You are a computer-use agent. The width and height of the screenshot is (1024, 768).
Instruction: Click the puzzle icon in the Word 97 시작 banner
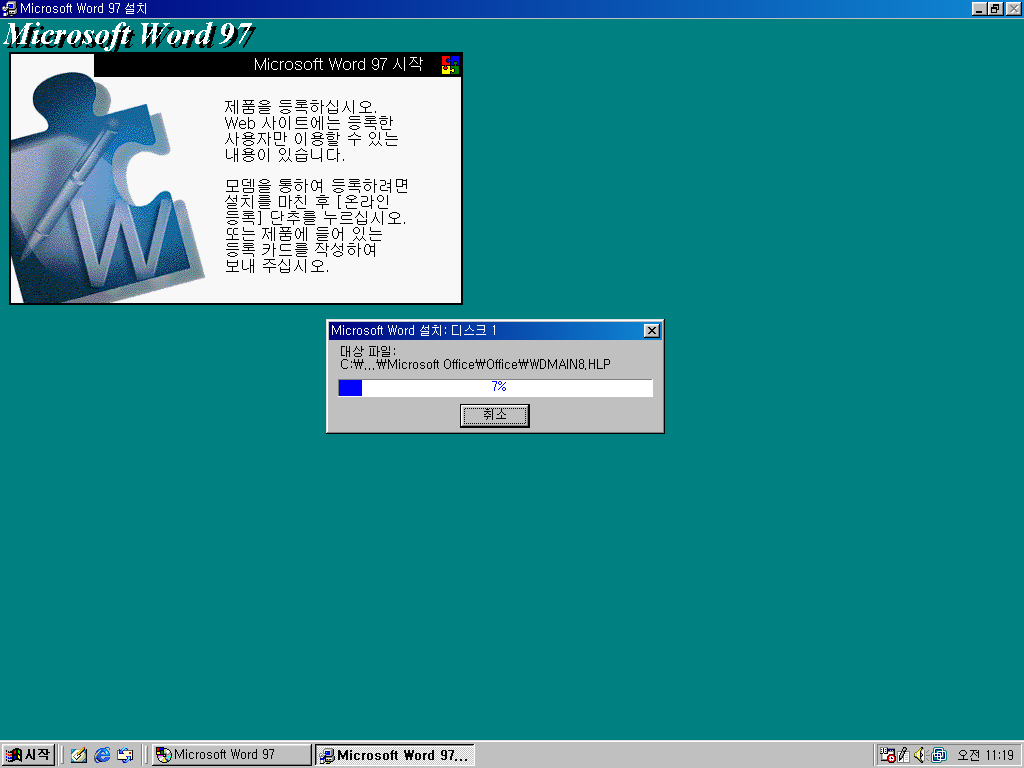point(450,65)
